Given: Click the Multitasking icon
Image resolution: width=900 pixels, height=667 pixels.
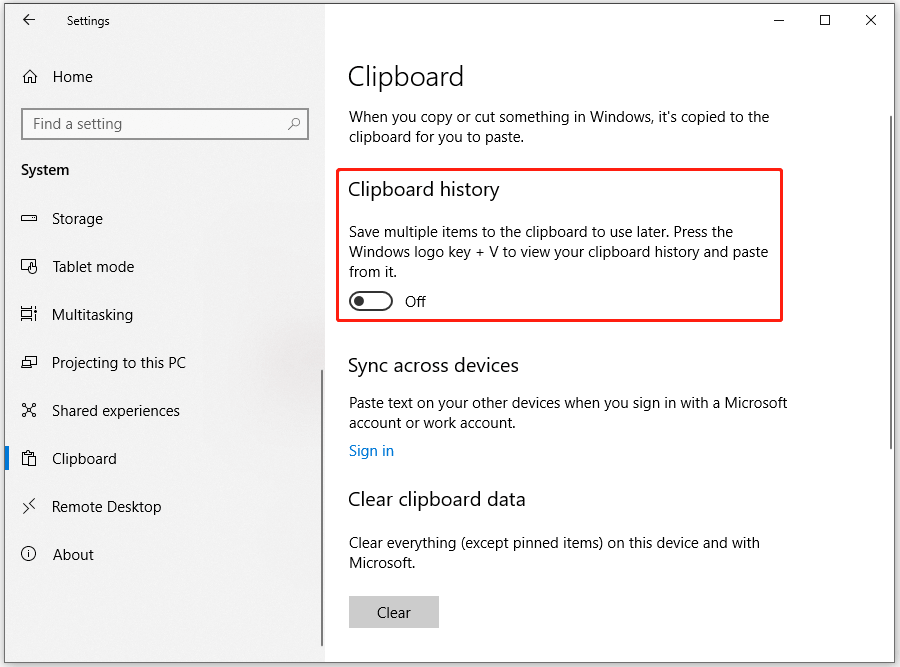Looking at the screenshot, I should pyautogui.click(x=30, y=315).
